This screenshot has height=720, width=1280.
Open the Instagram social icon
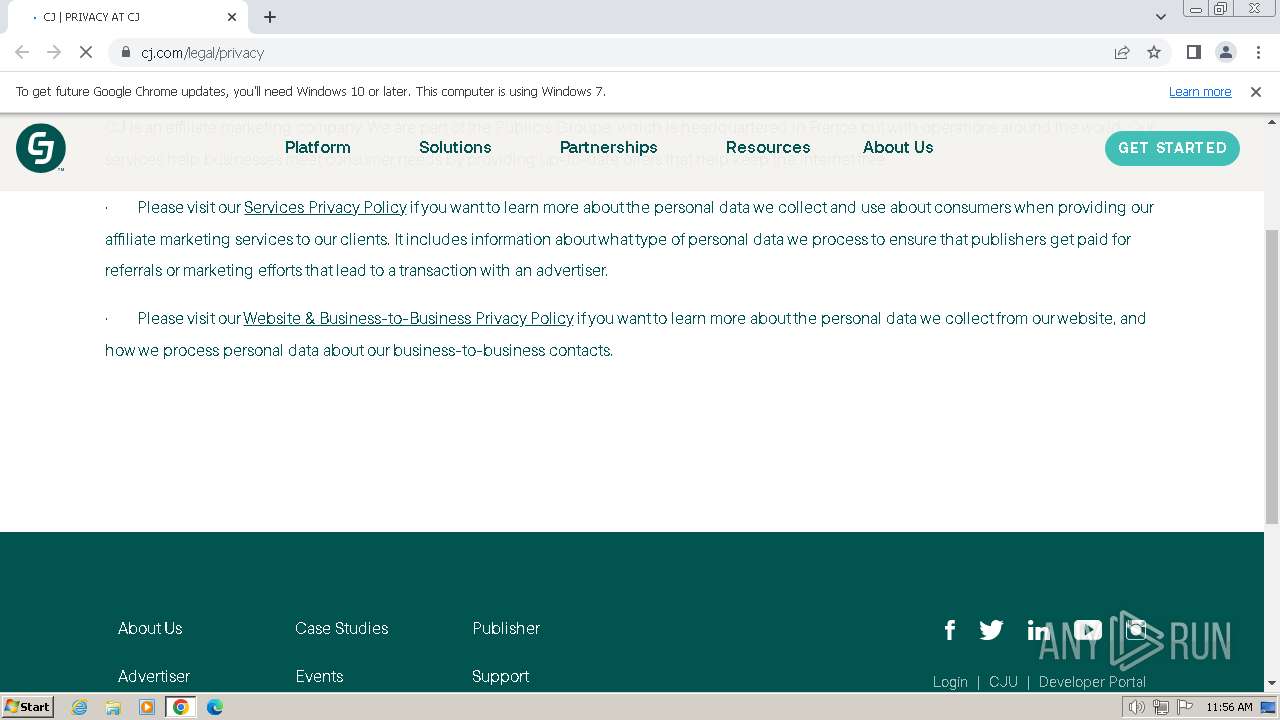(x=1136, y=630)
